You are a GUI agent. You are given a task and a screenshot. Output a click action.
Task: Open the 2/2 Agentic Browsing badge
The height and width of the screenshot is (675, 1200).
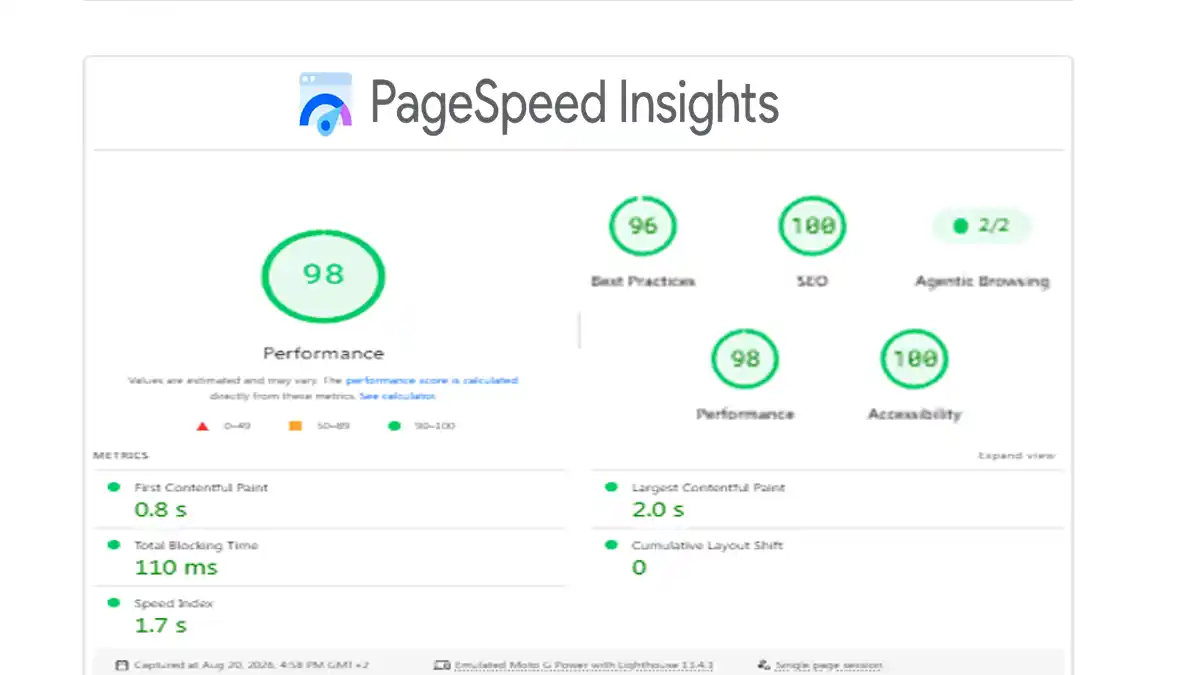pyautogui.click(x=981, y=226)
